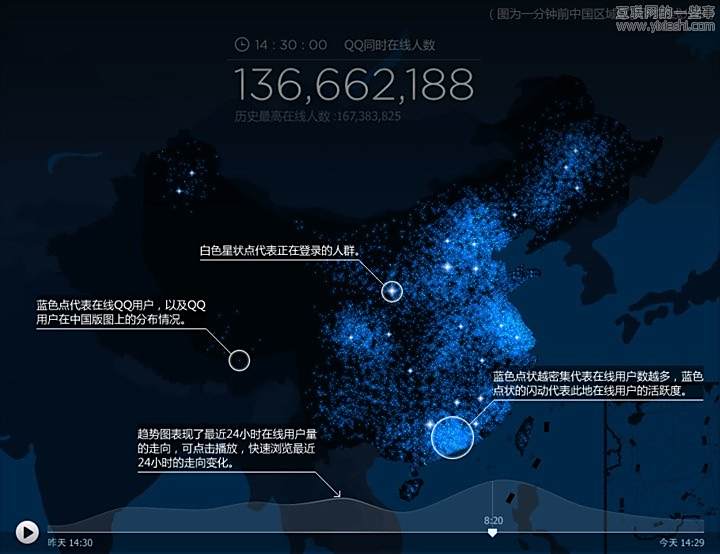Click the 今天 14:29 timeline end label
720x554 pixels.
[x=682, y=543]
